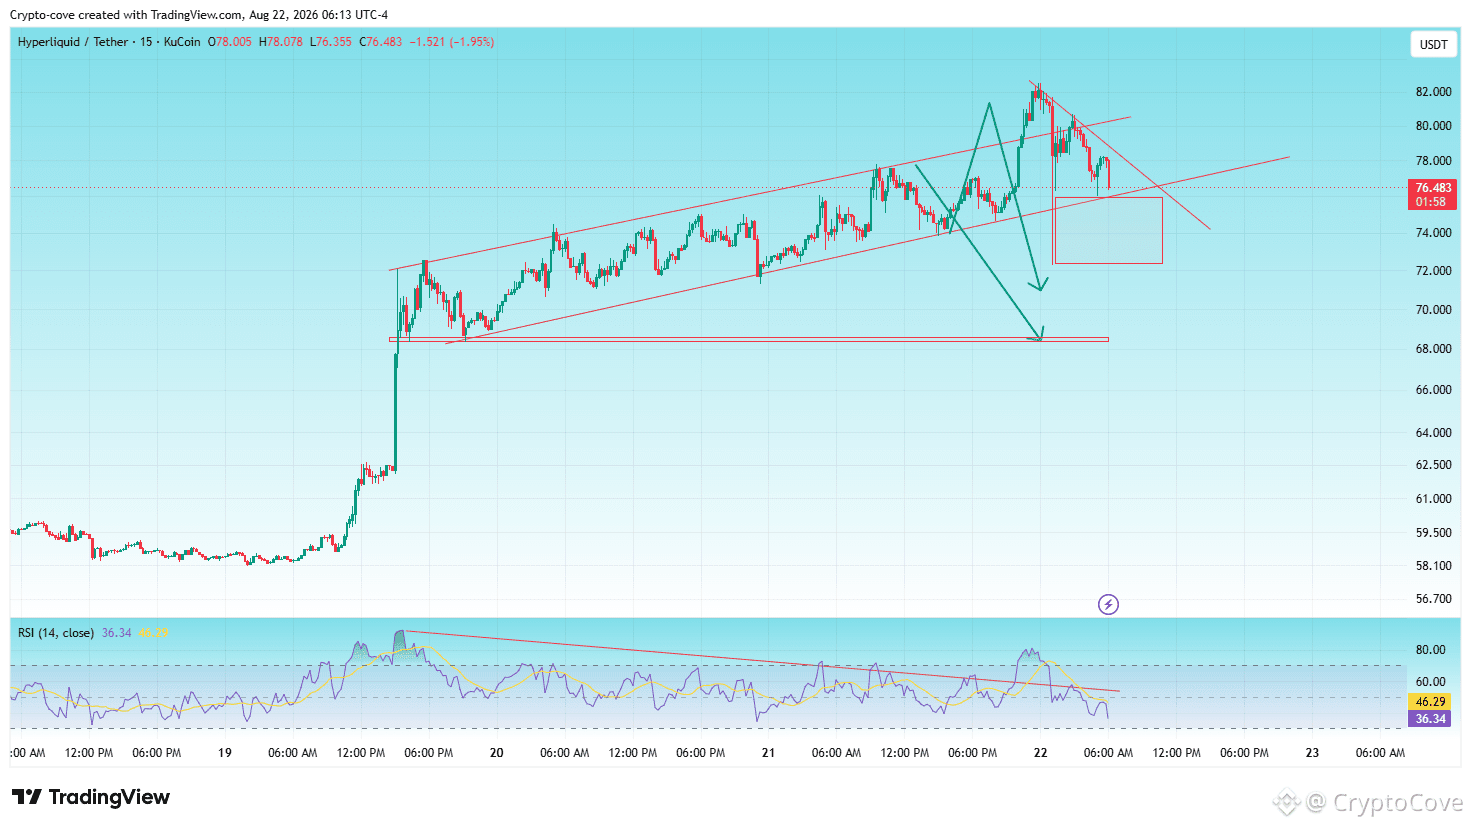The height and width of the screenshot is (827, 1471).
Task: Click the date label 23 on the time axis
Action: coord(1312,753)
